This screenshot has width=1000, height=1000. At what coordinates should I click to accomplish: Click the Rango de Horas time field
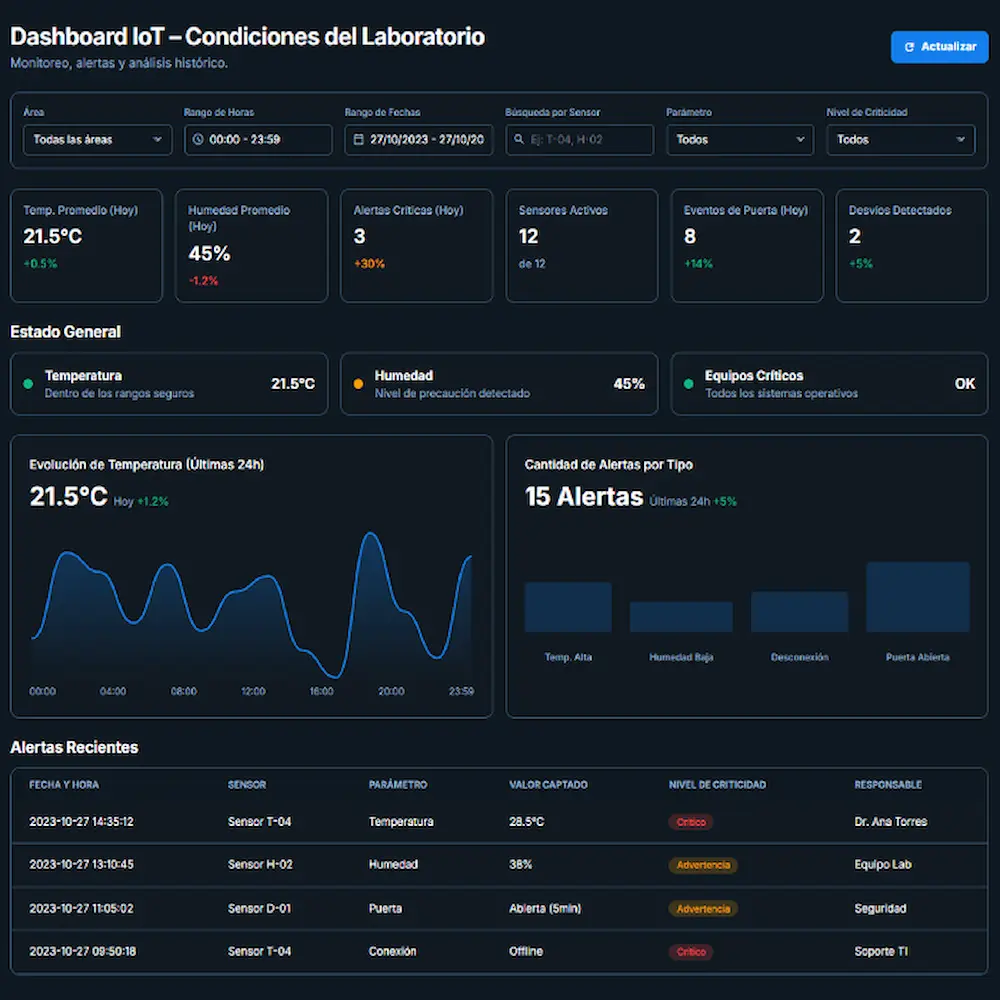[x=258, y=140]
